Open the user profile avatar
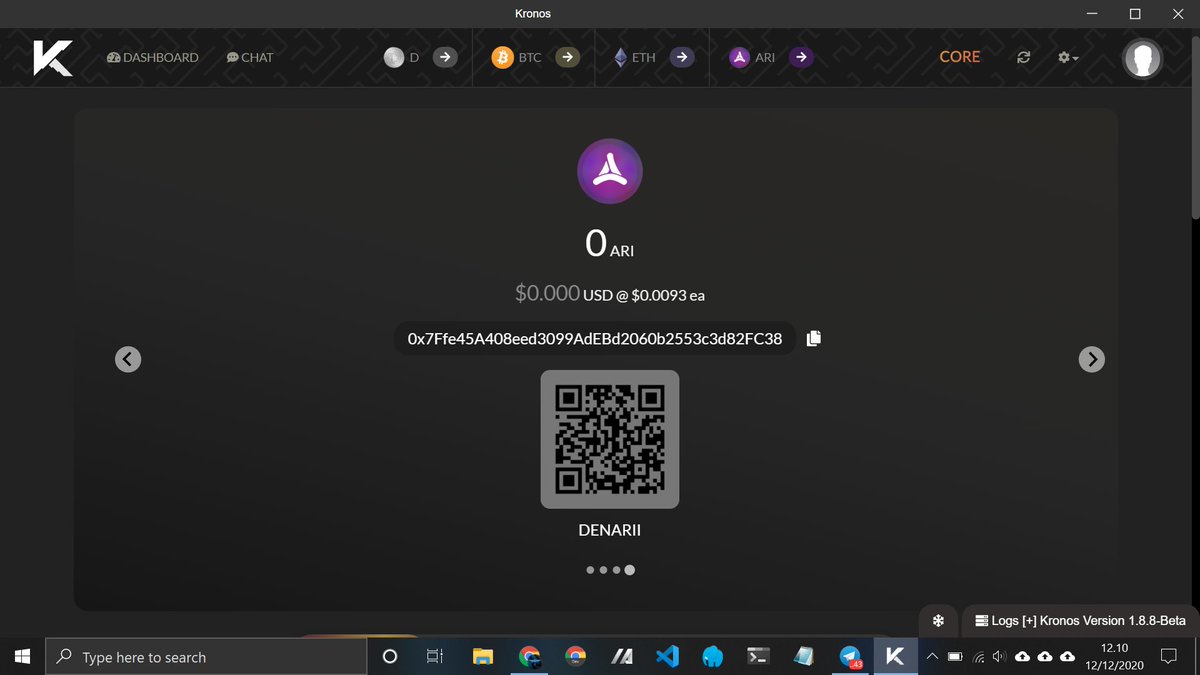Screen dimensions: 1200x675 click(1143, 58)
